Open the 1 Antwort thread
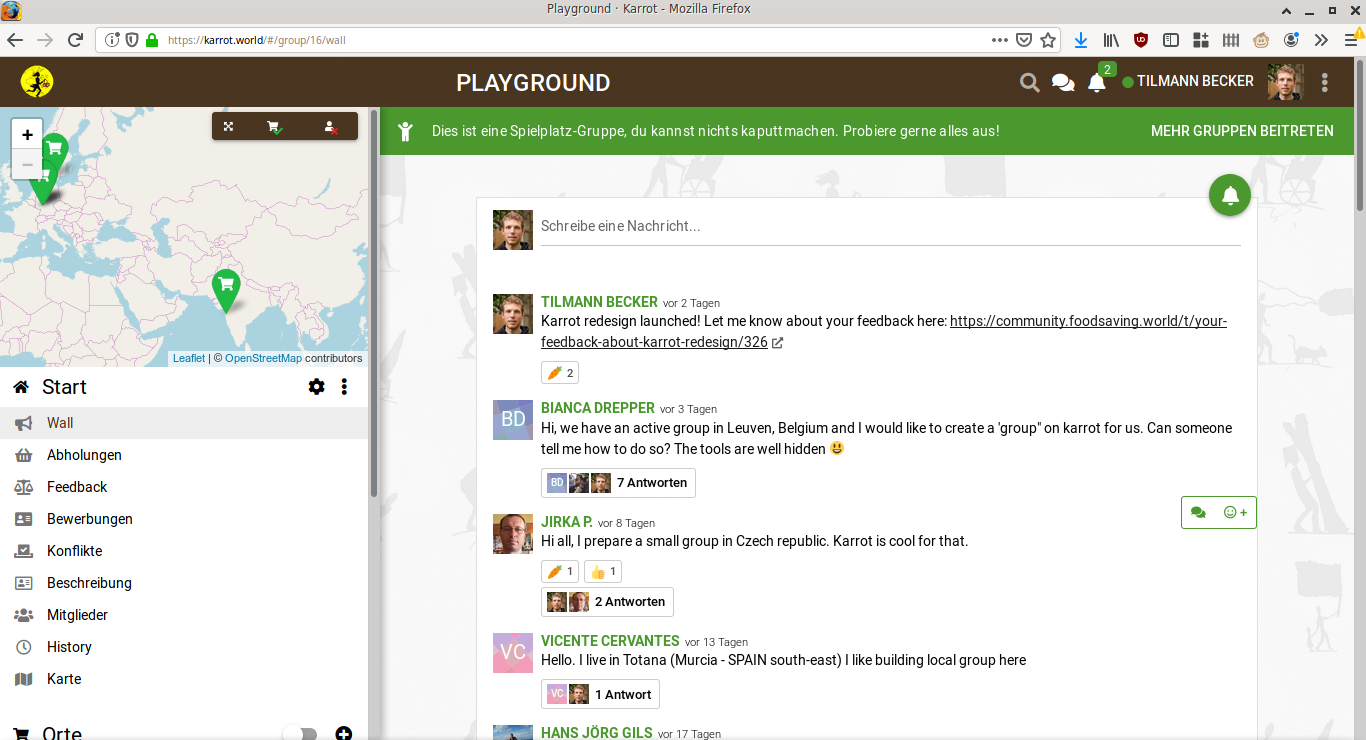The image size is (1366, 740). tap(600, 694)
